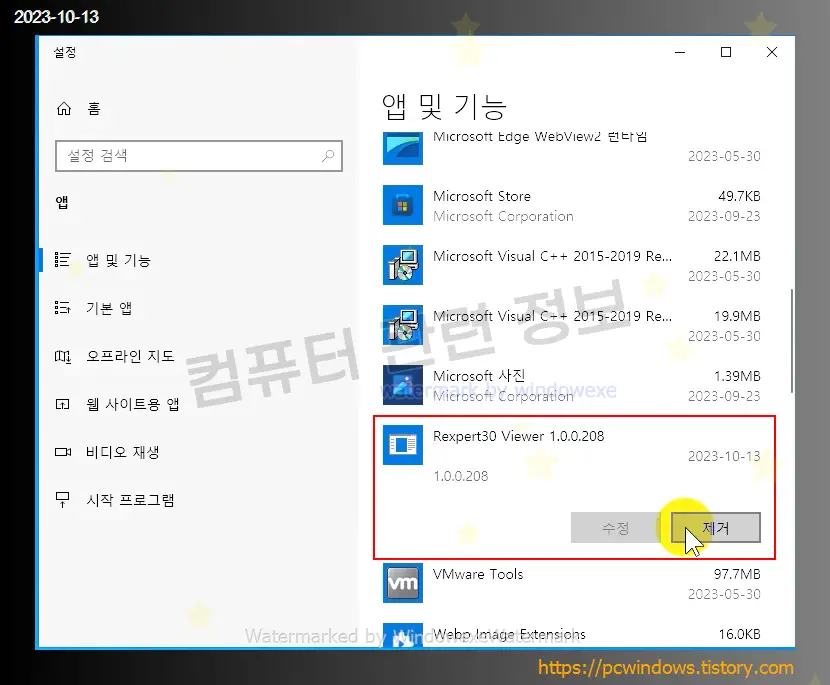830x685 pixels.
Task: Close the 설정 window
Action: point(772,52)
